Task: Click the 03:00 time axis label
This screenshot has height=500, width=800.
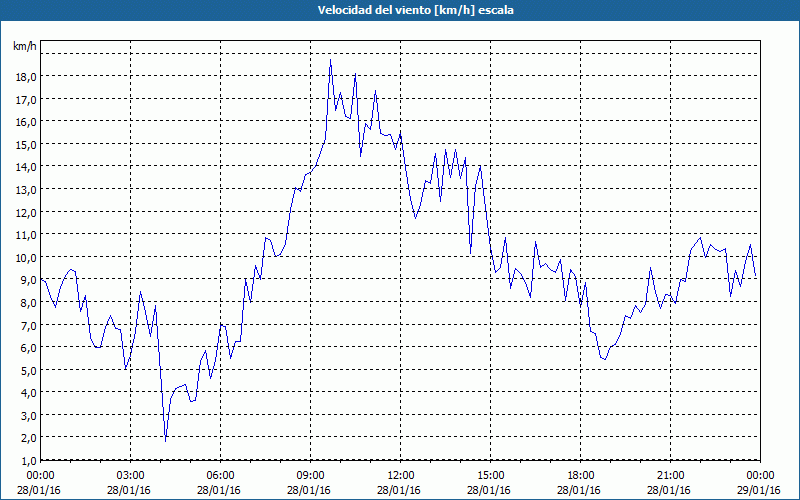Action: 131,476
